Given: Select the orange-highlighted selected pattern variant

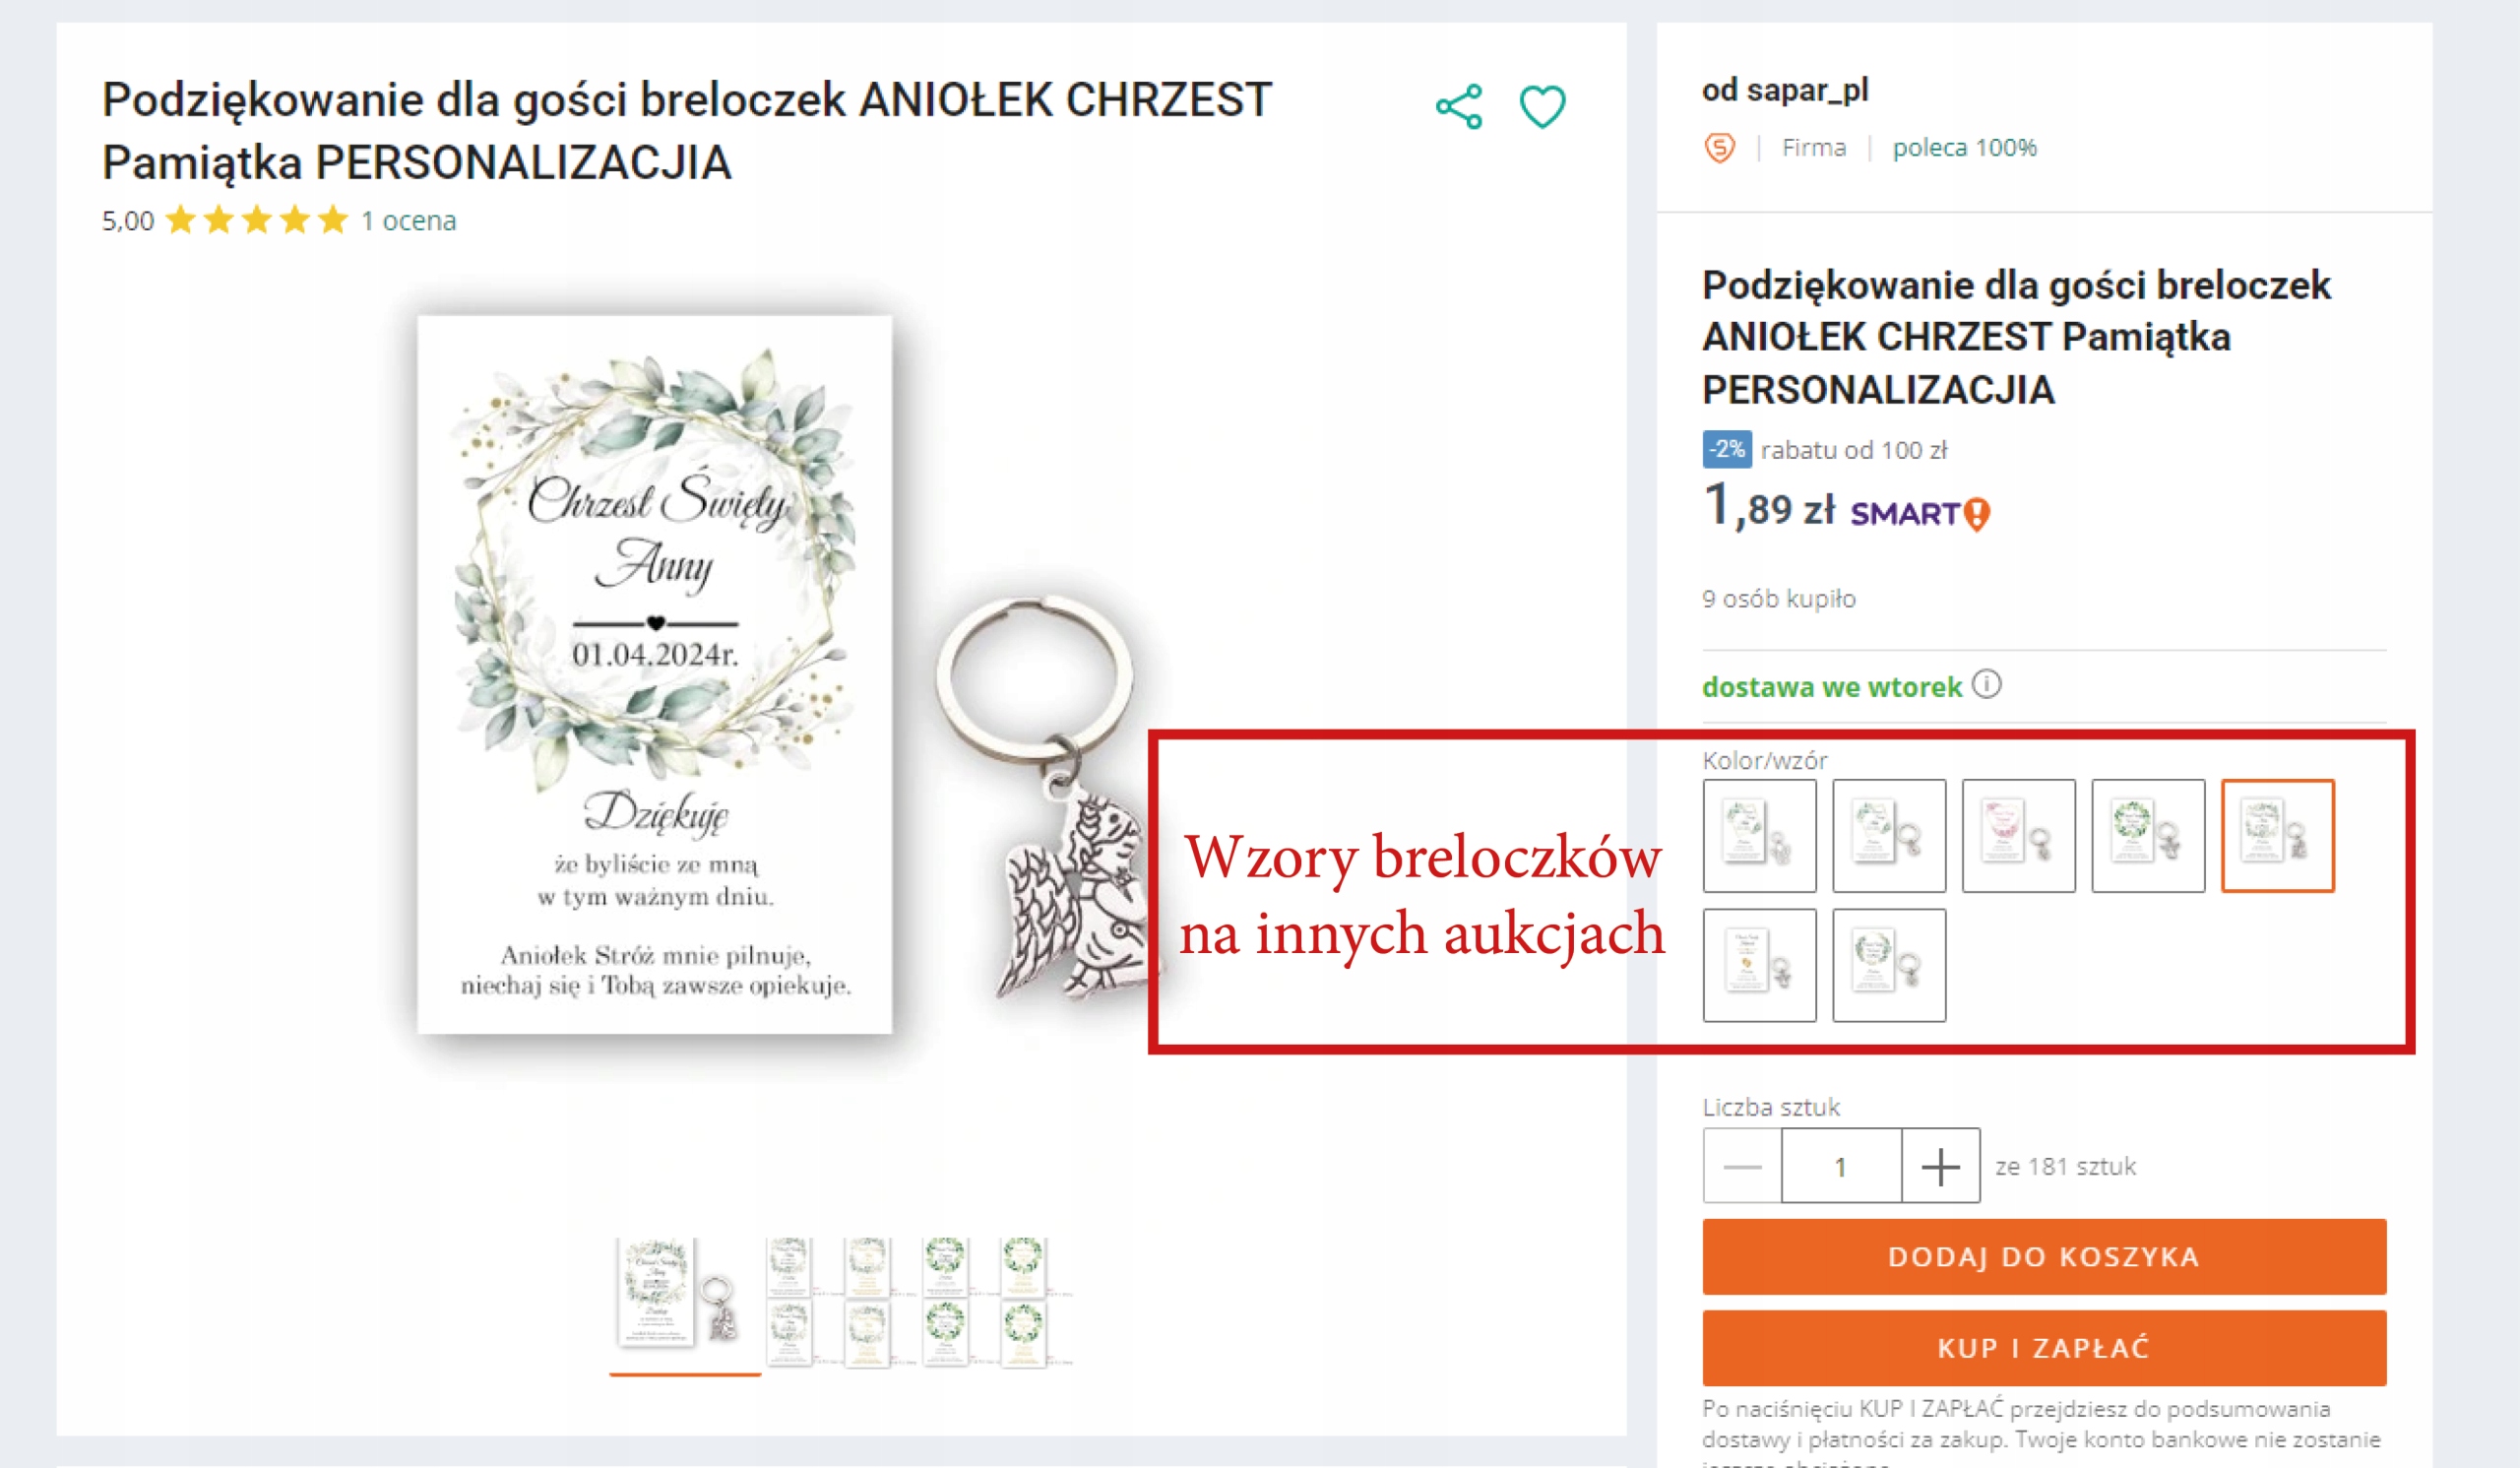Looking at the screenshot, I should (x=2277, y=836).
